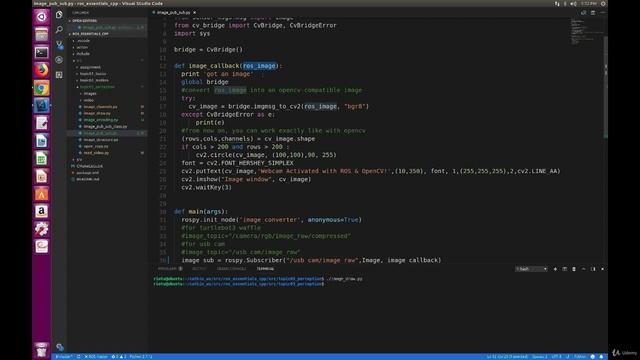Add a new terminal with plus icon

click(555, 269)
